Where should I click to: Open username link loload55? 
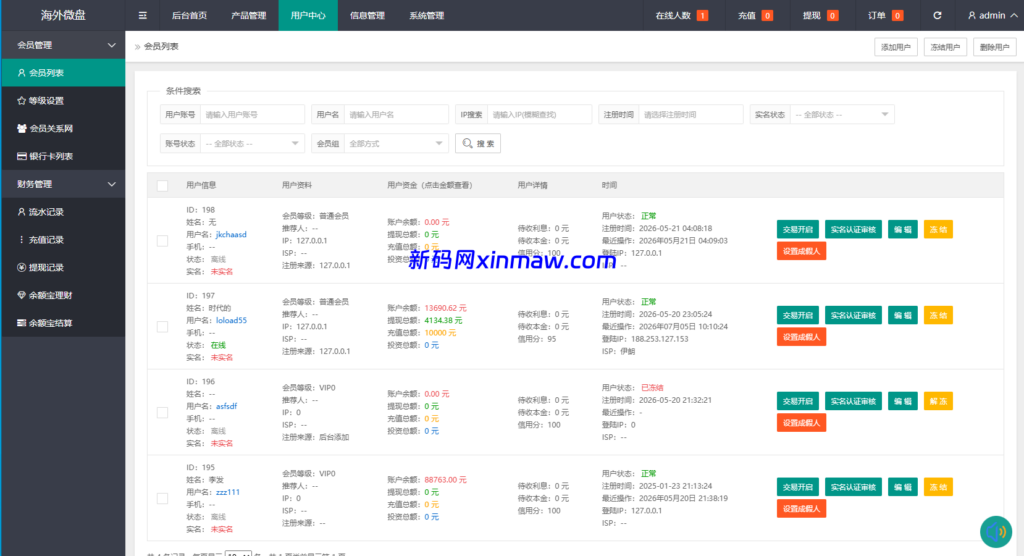pyautogui.click(x=231, y=320)
